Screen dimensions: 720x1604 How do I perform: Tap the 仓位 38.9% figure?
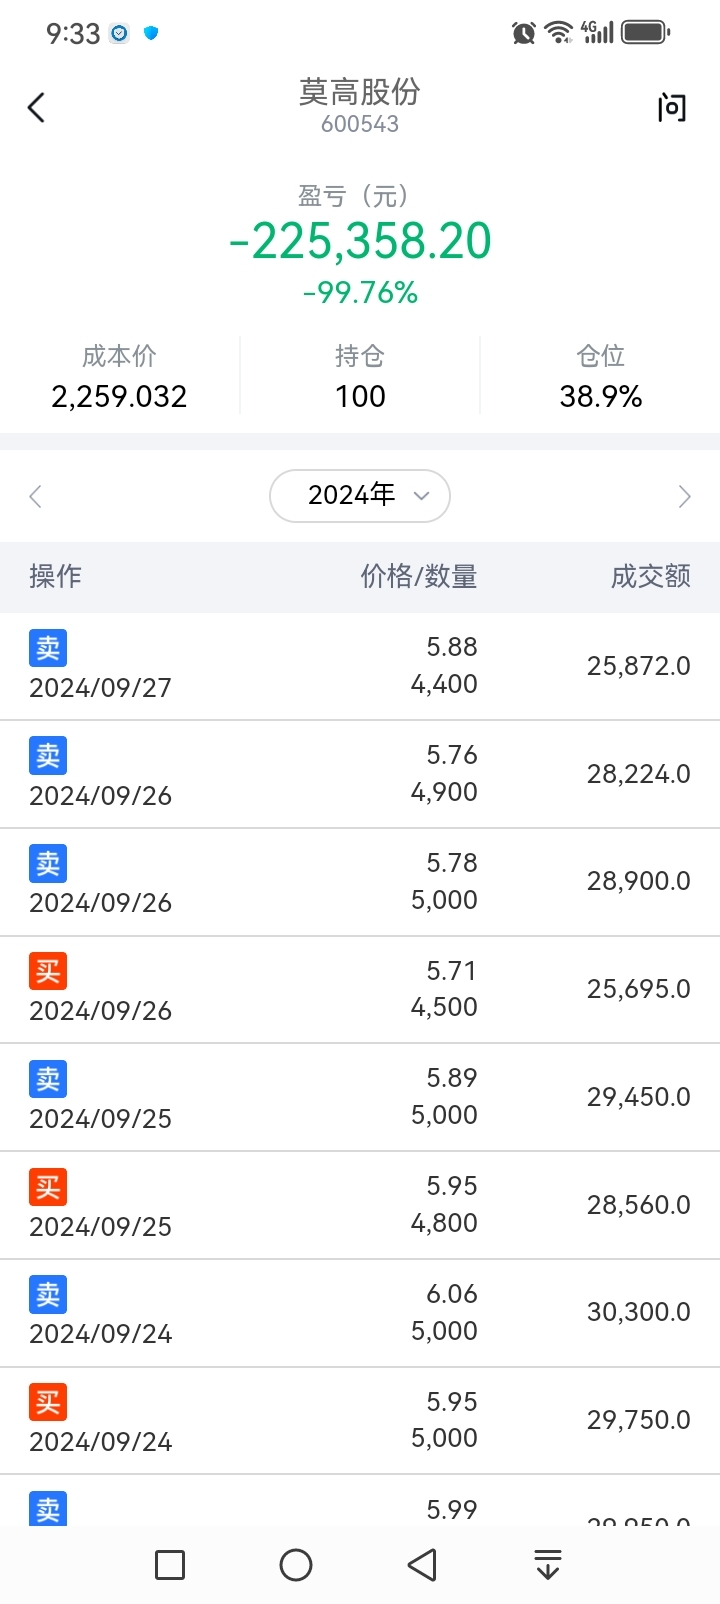click(600, 396)
